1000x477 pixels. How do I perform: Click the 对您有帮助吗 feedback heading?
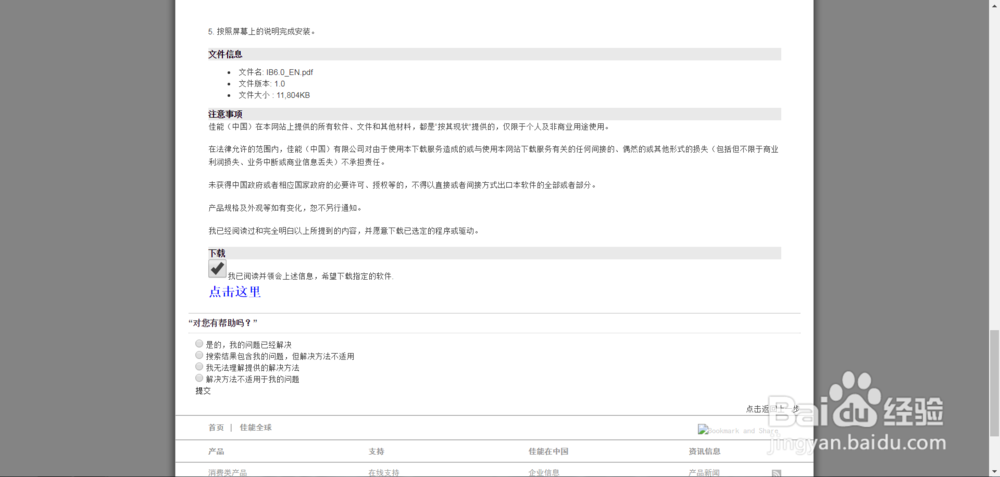click(x=223, y=323)
